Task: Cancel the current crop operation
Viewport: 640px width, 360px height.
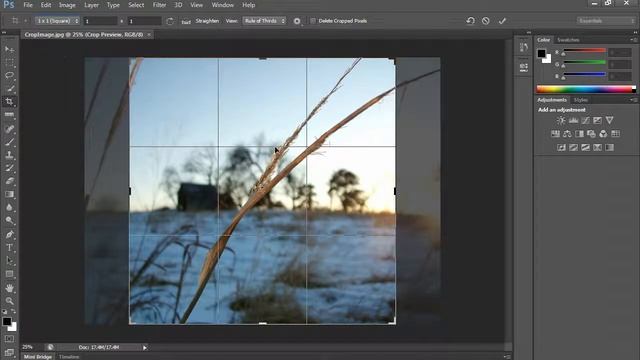Action: [x=486, y=20]
